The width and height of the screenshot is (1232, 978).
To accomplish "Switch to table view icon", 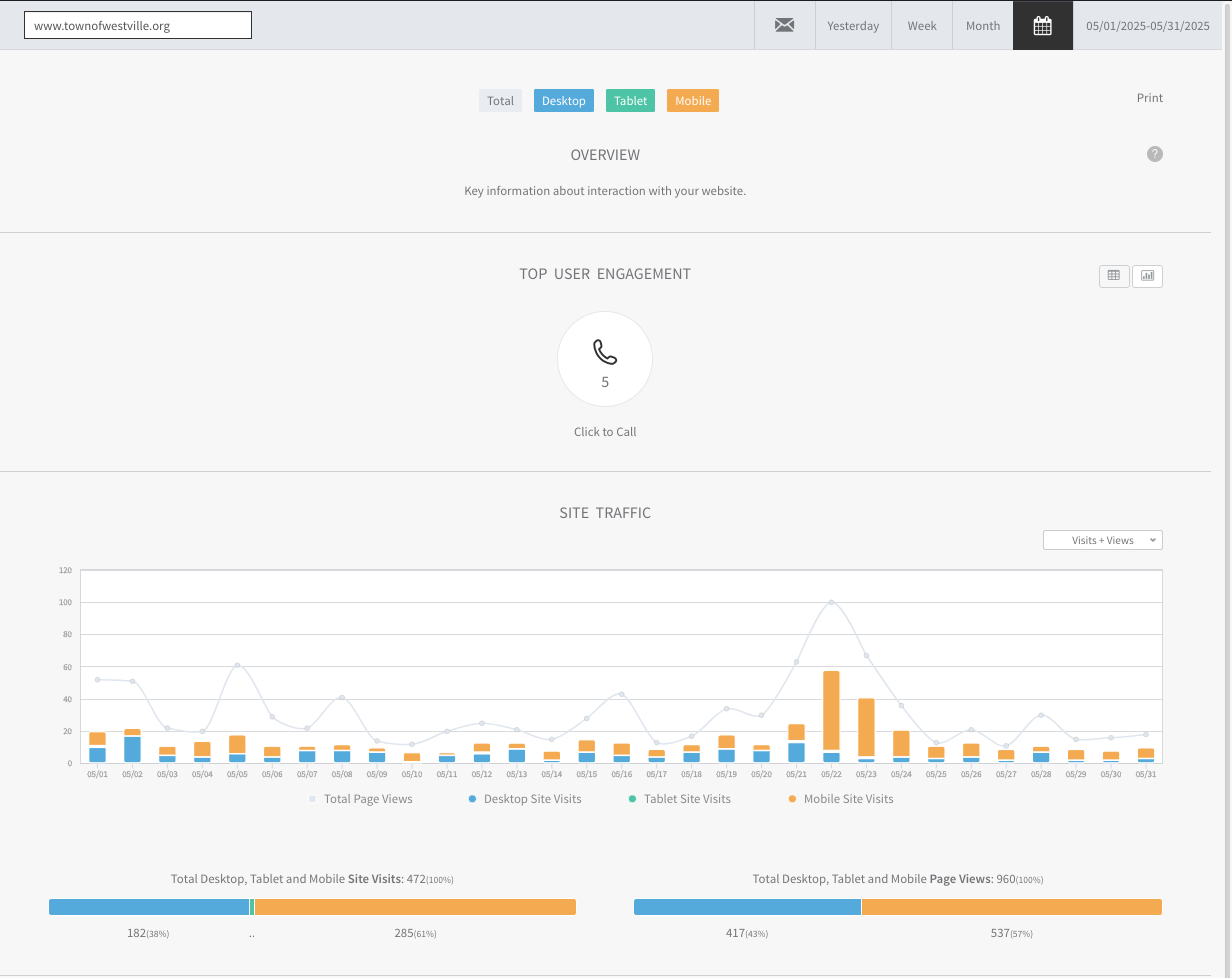I will click(x=1114, y=276).
